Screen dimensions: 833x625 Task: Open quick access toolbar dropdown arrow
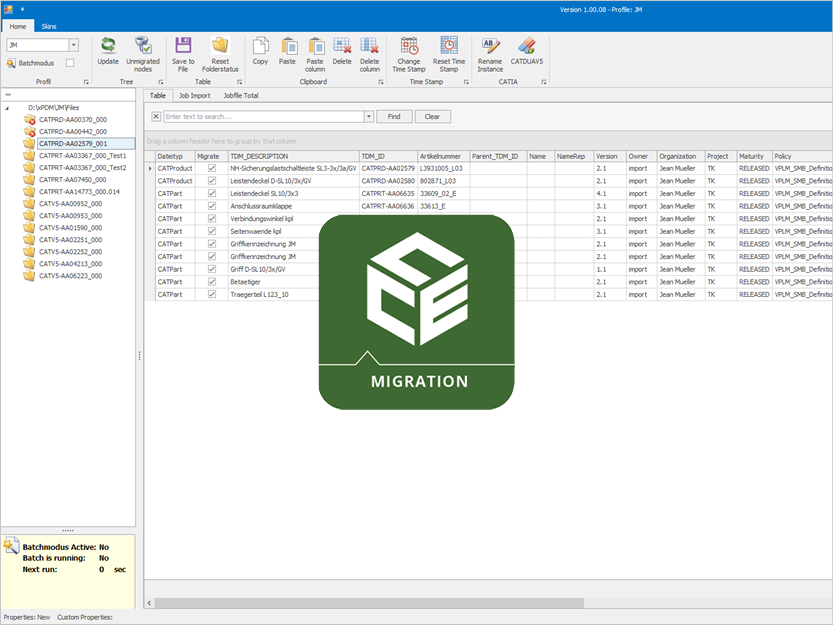(22, 10)
